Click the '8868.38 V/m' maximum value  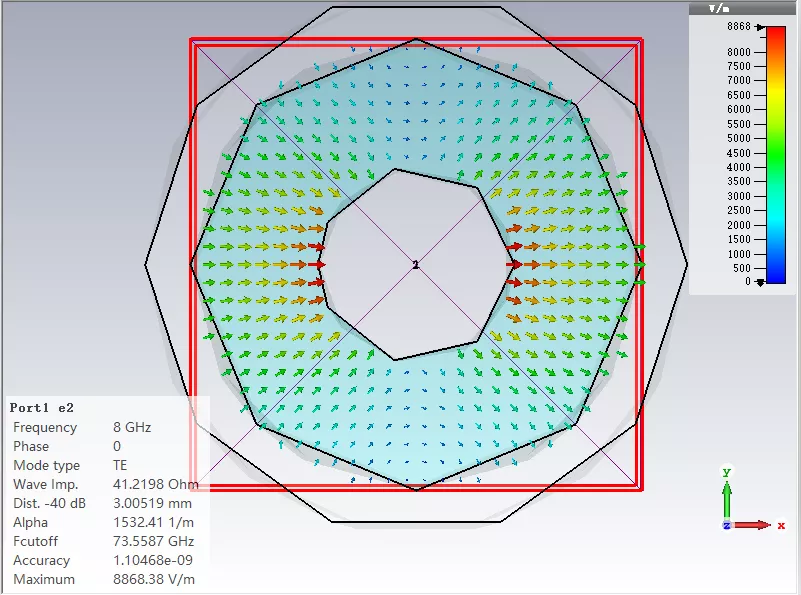tap(154, 579)
